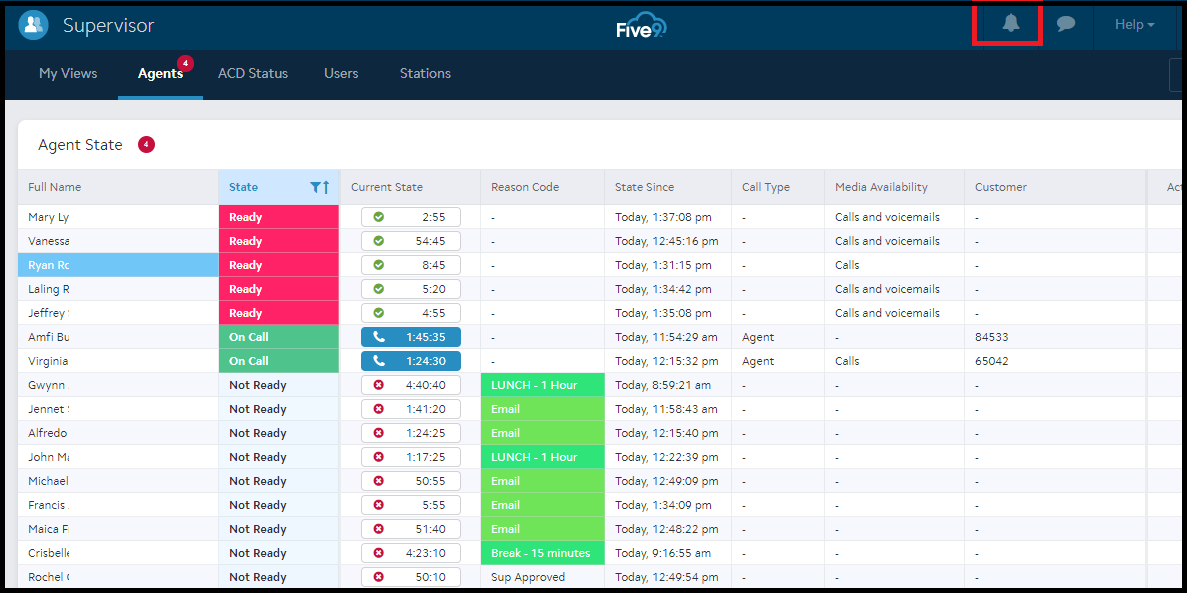This screenshot has width=1187, height=593.
Task: Click the red 4 badge next to Agent State
Action: [x=146, y=144]
